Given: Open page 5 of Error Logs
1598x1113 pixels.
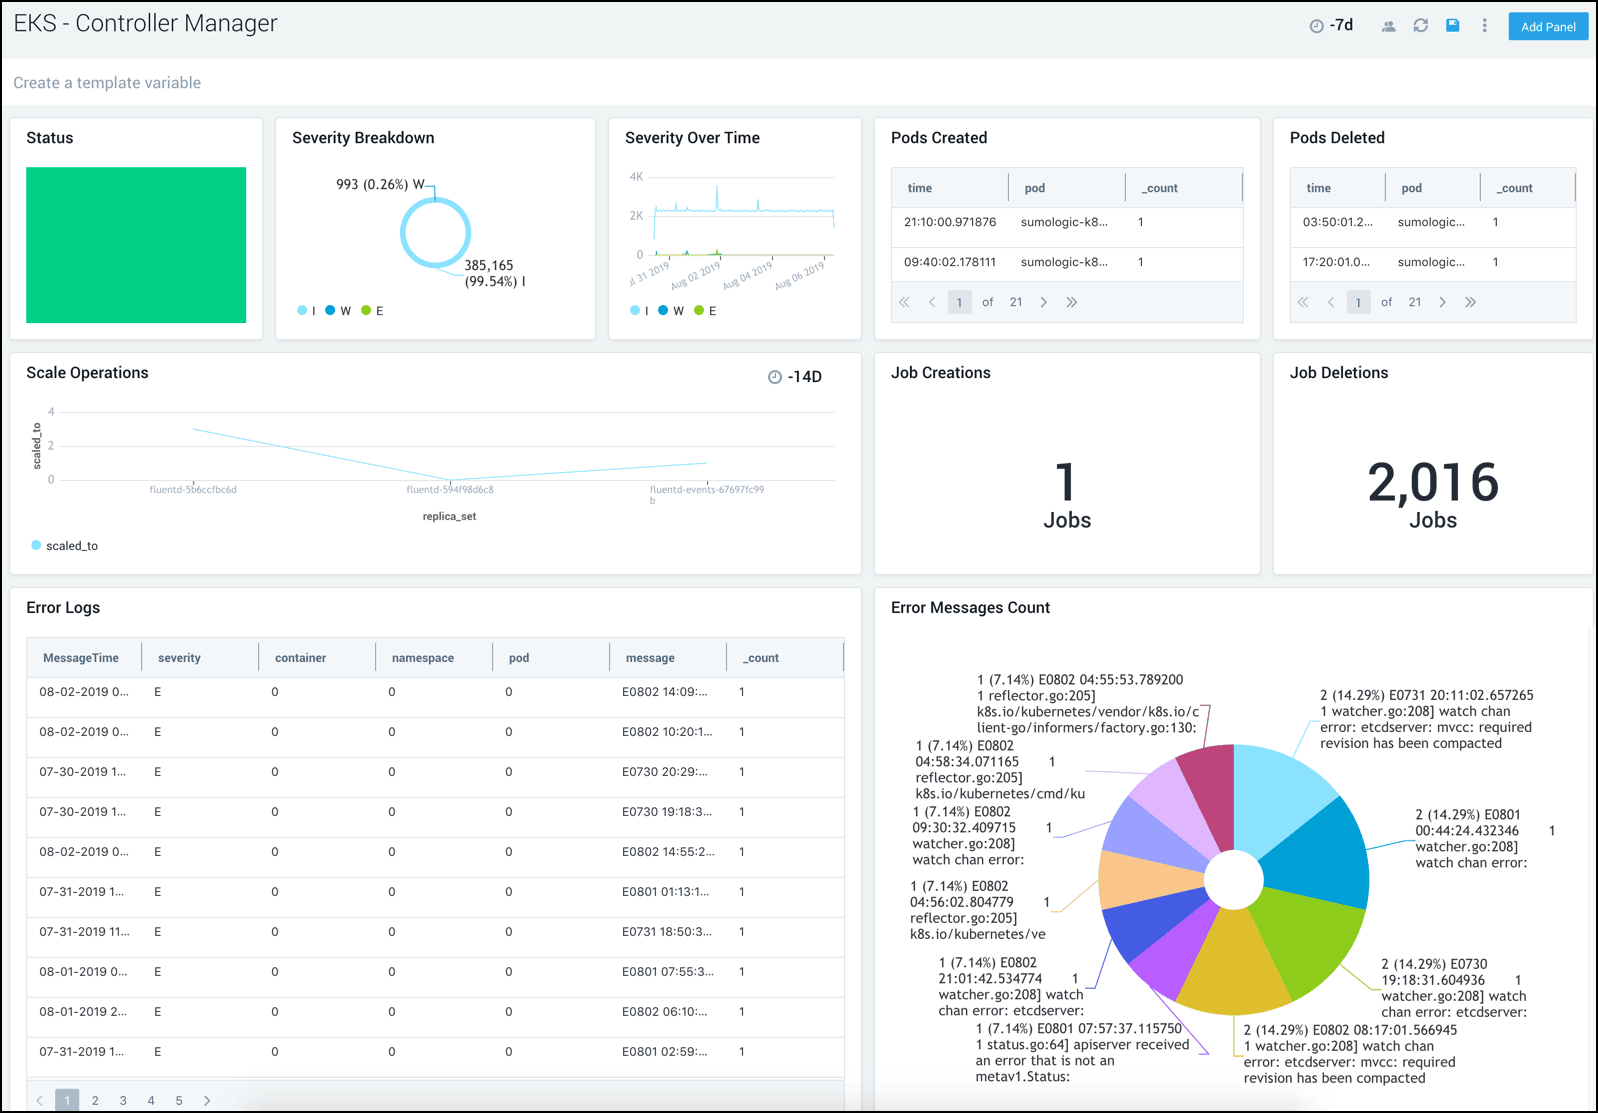Looking at the screenshot, I should click(x=179, y=1100).
